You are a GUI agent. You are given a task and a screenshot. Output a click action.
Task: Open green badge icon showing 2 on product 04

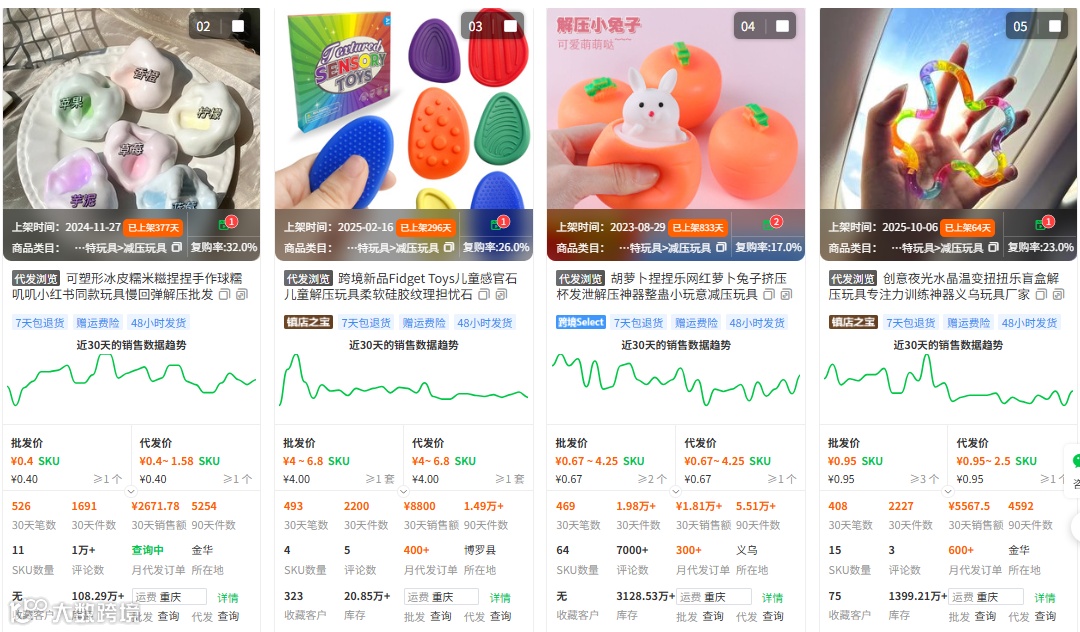tap(771, 224)
